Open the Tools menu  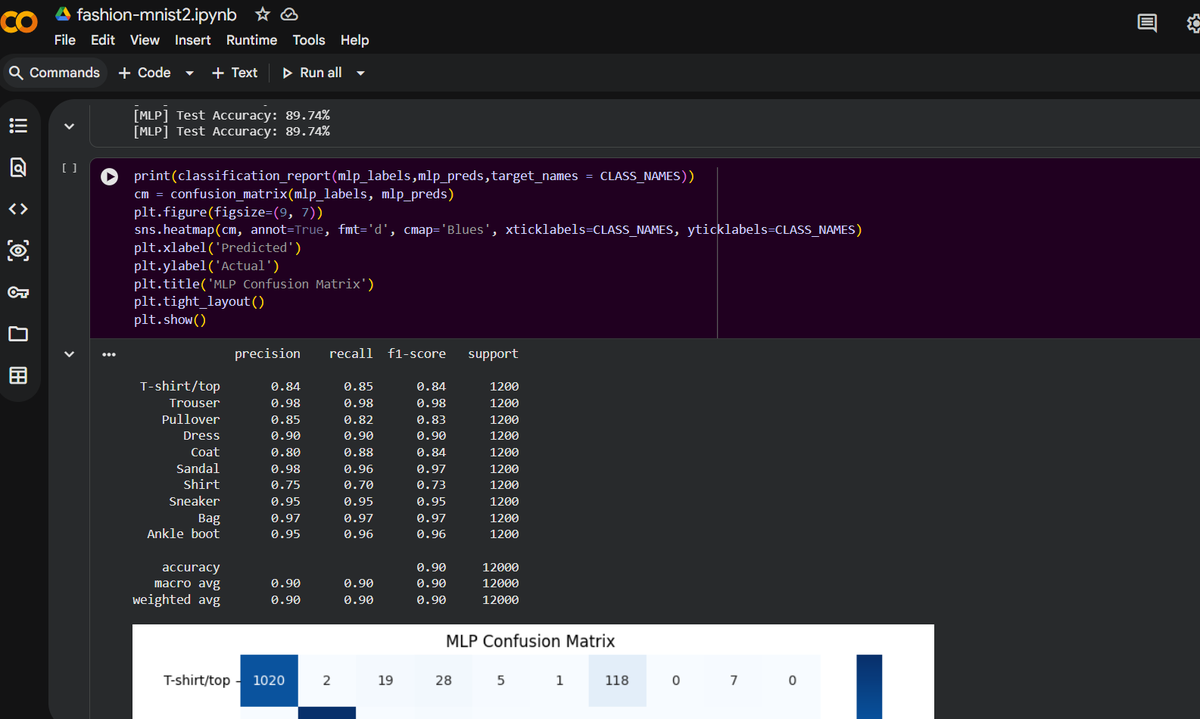(x=309, y=40)
